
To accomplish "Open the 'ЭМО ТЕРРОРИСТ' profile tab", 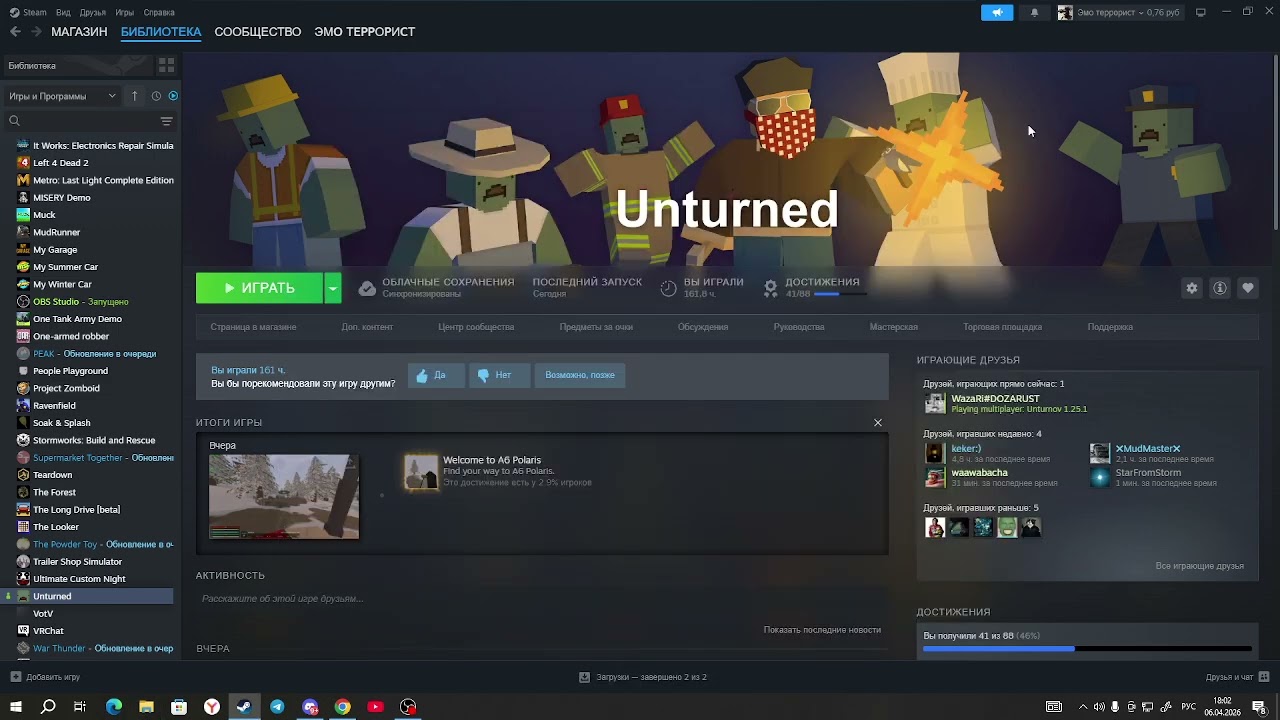I will (365, 32).
